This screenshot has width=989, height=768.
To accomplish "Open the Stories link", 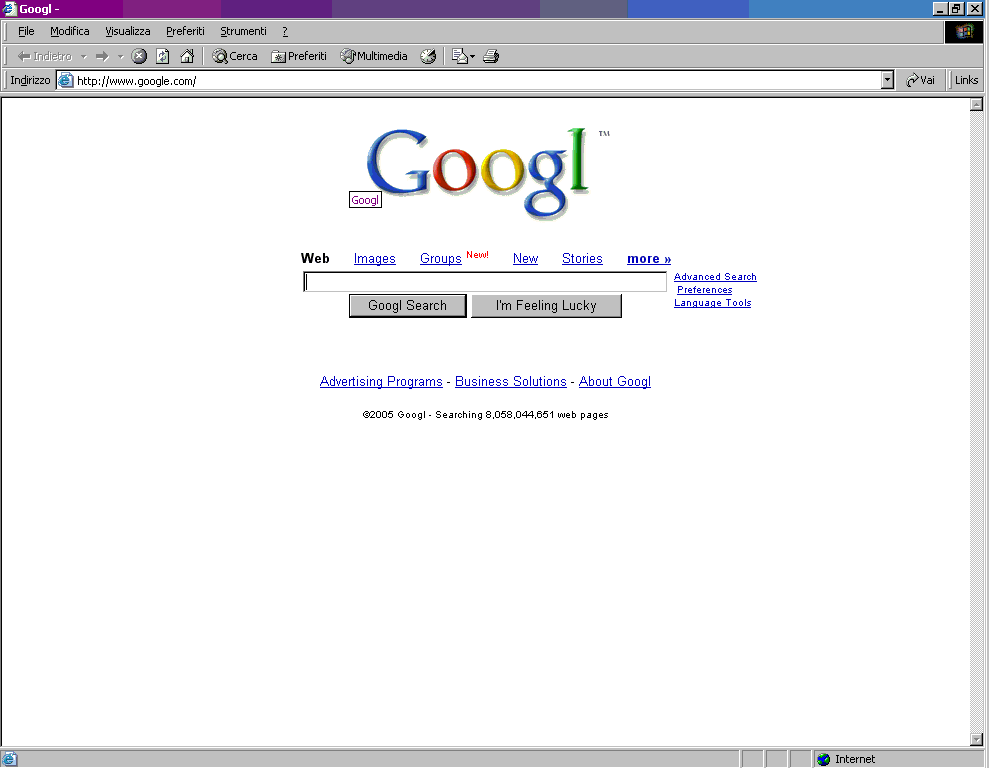I will coord(582,259).
